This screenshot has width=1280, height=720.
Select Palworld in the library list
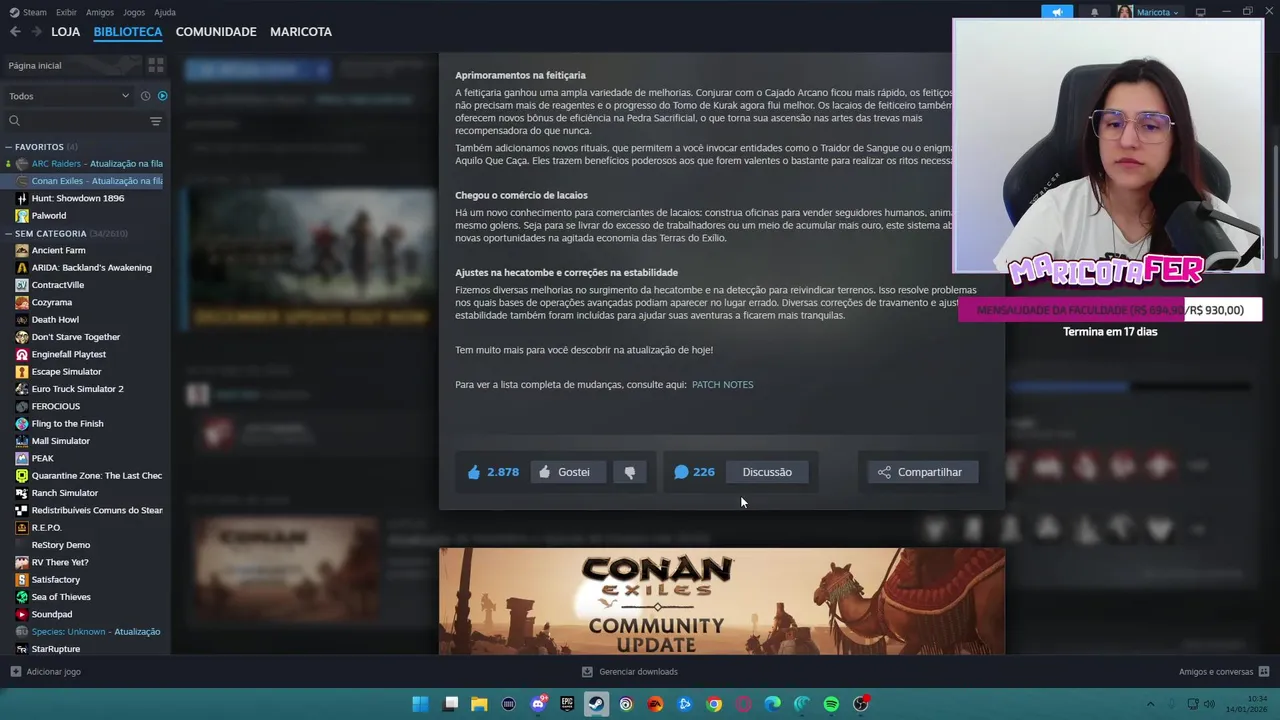coord(49,215)
